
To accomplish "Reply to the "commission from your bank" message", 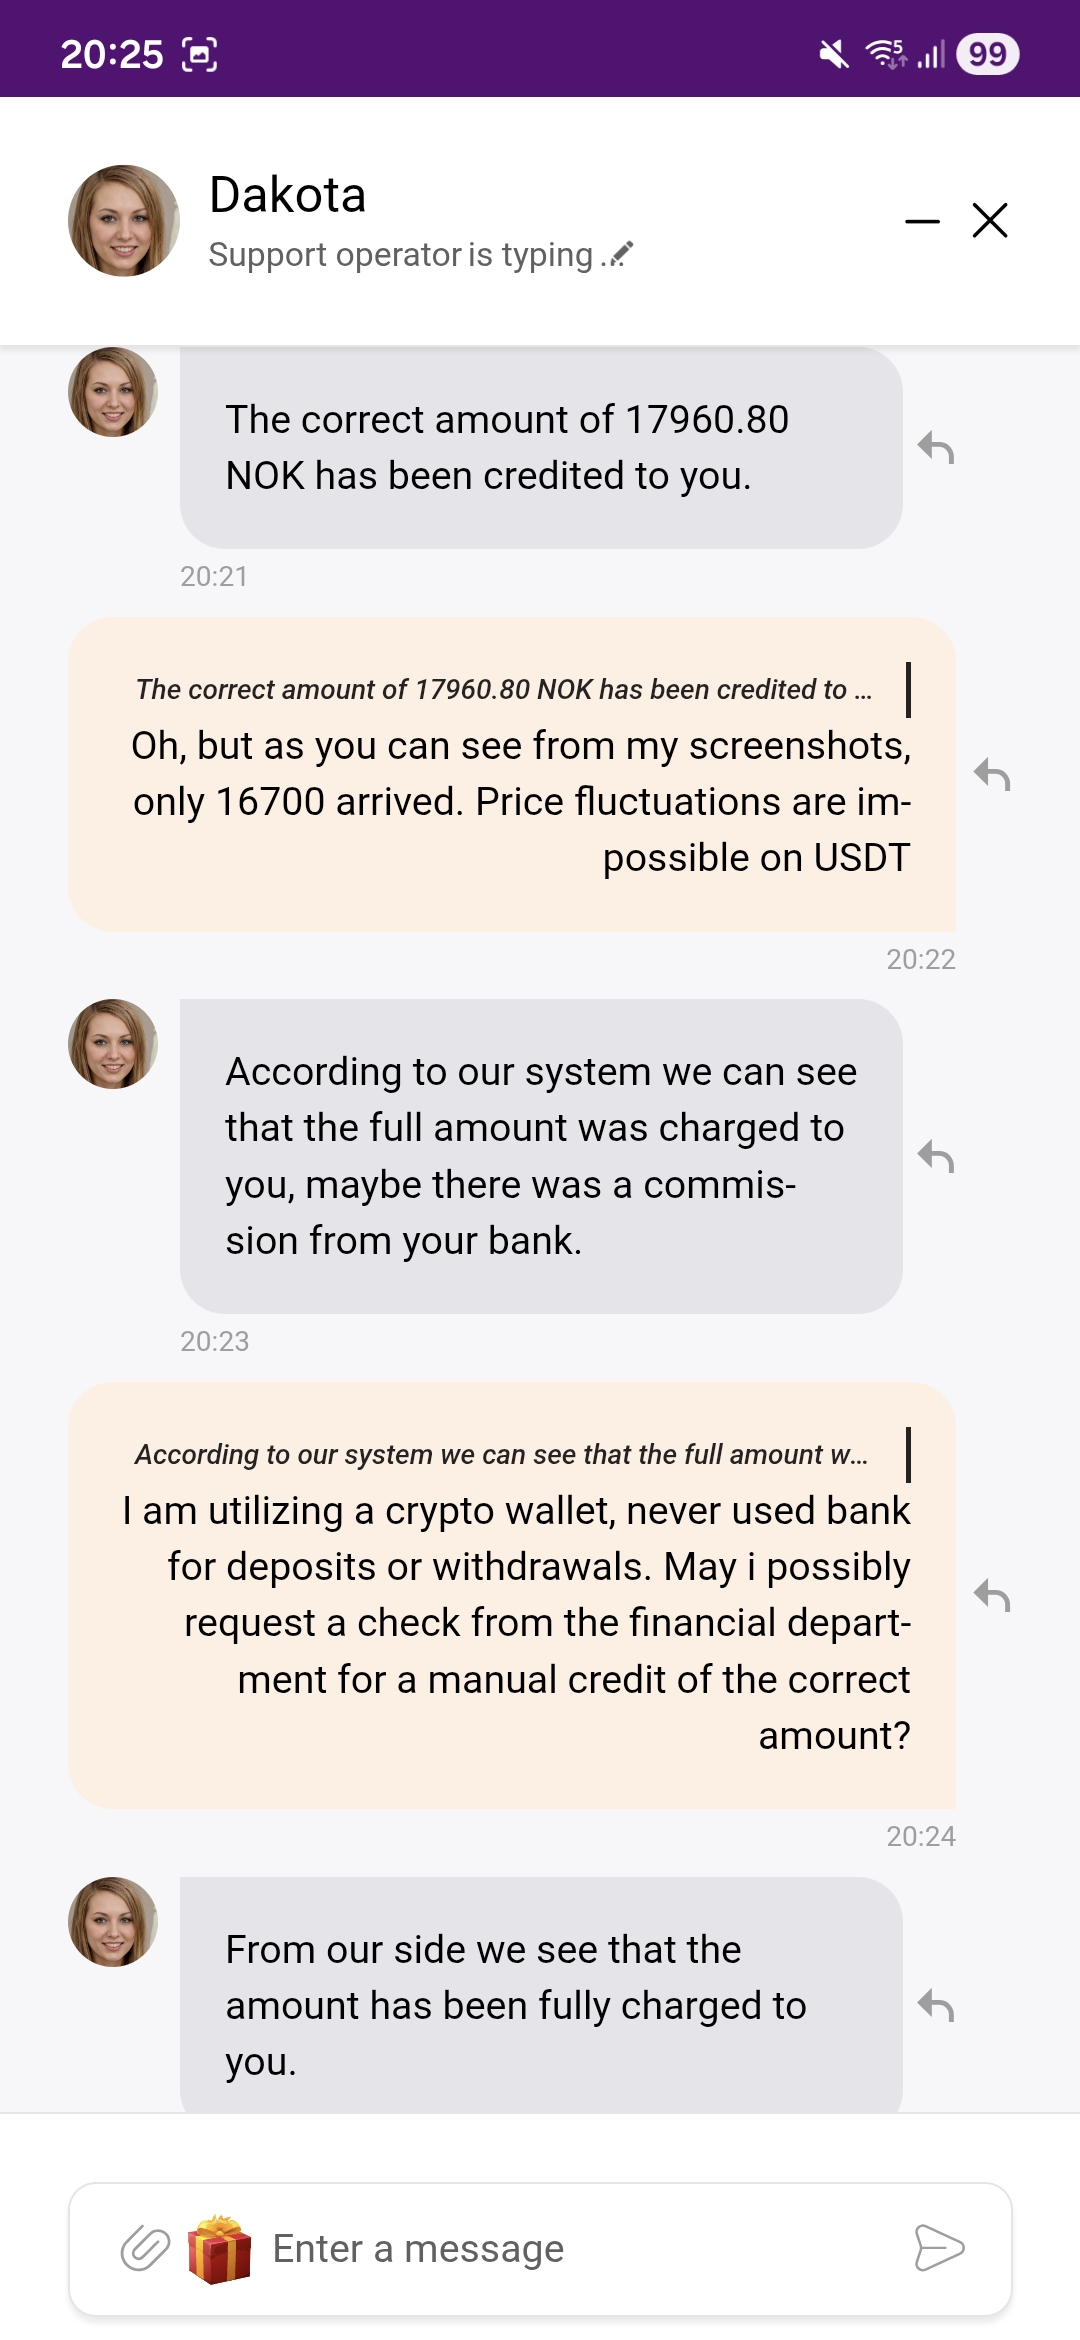I will (936, 1156).
